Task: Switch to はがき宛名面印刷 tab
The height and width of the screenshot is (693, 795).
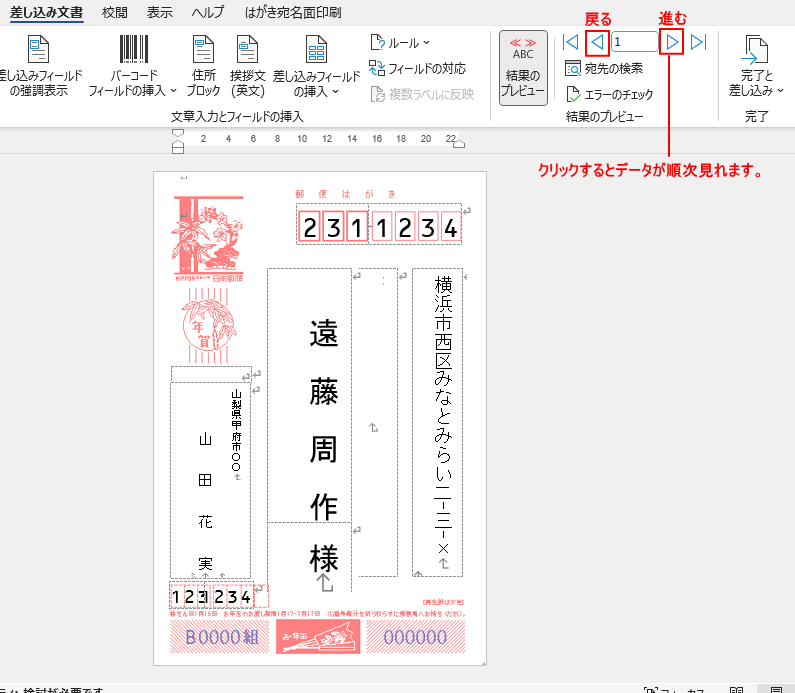Action: tap(293, 12)
